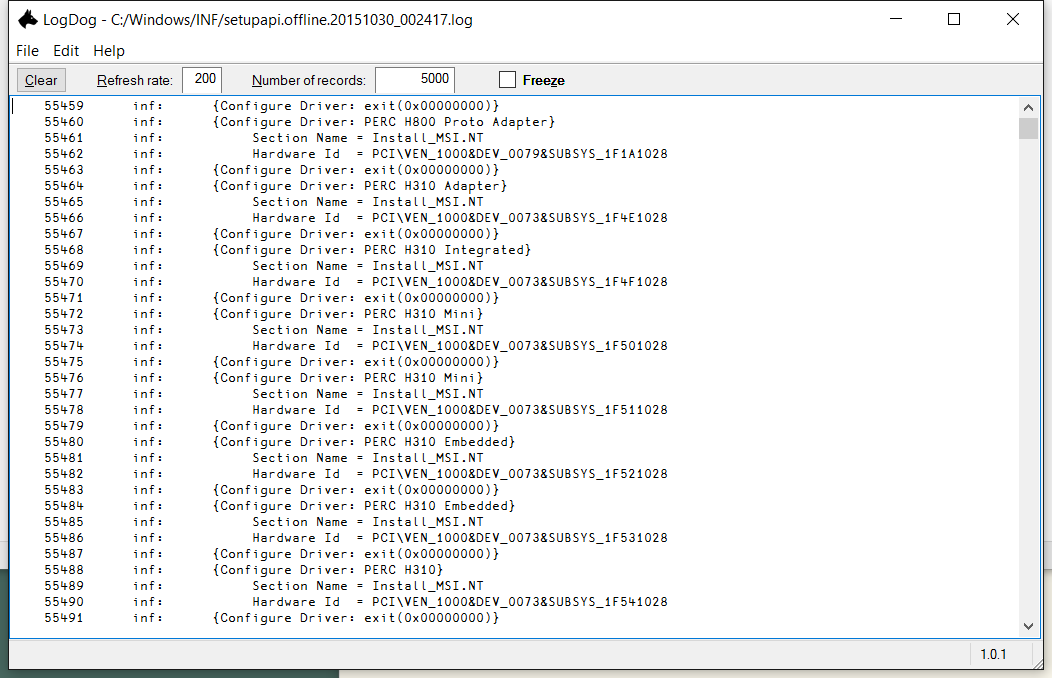Click version 1.0.1 in status bar
The height and width of the screenshot is (678, 1052).
pos(994,655)
